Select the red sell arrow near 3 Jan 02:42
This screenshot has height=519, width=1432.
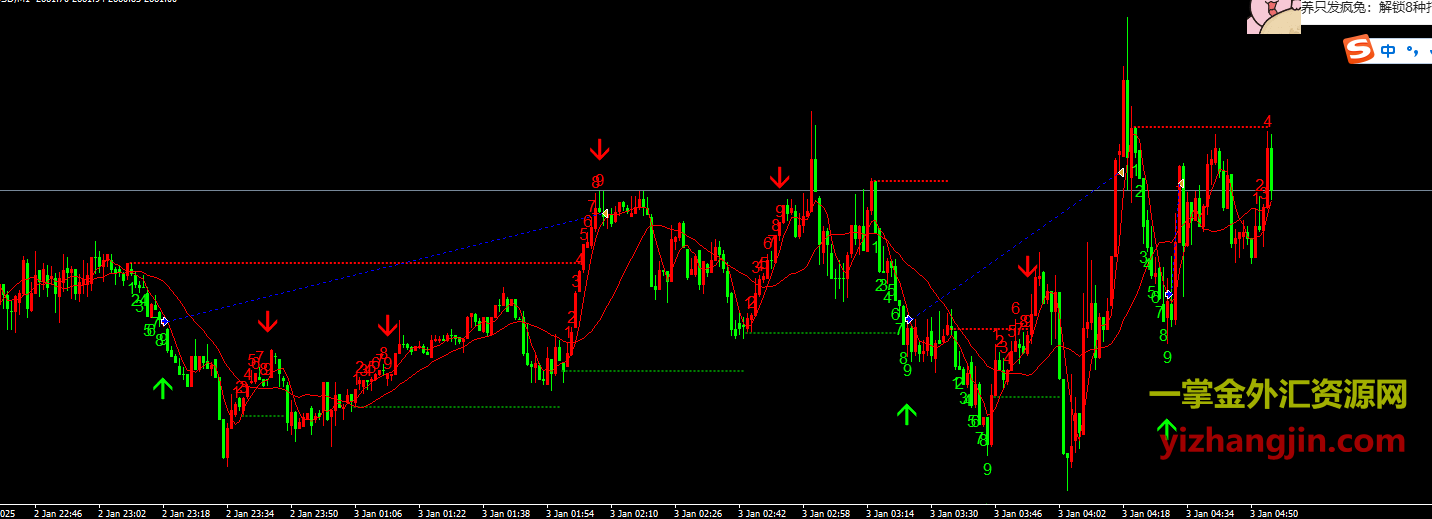(x=779, y=179)
